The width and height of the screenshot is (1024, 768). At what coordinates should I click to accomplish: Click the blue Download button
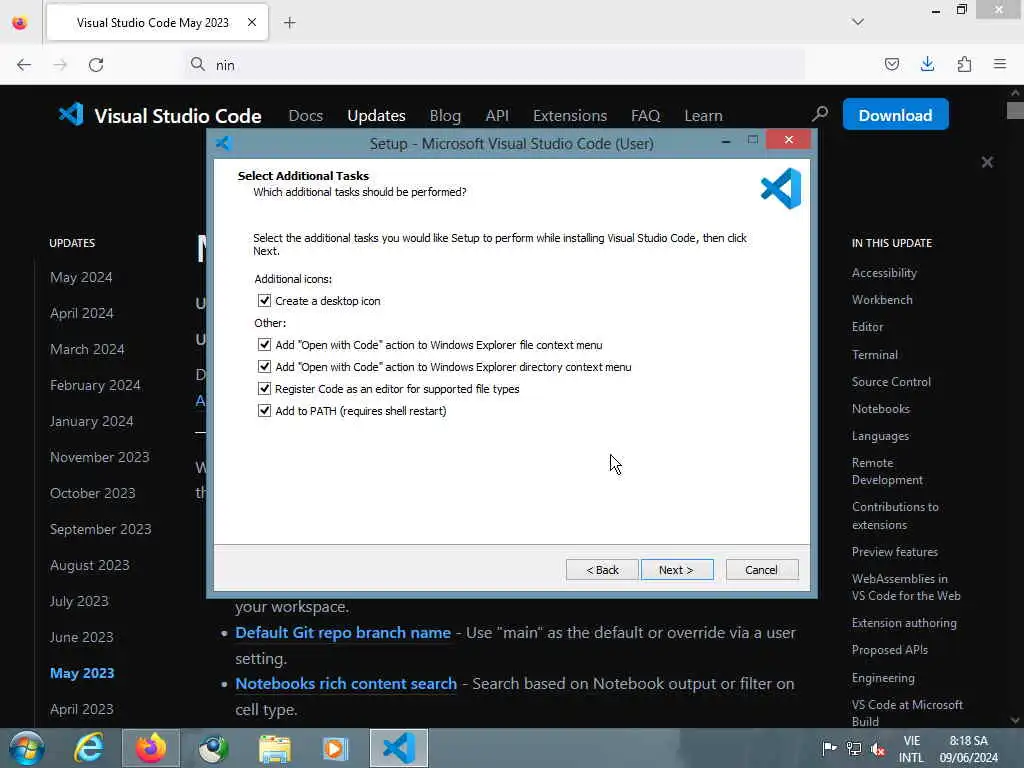895,115
